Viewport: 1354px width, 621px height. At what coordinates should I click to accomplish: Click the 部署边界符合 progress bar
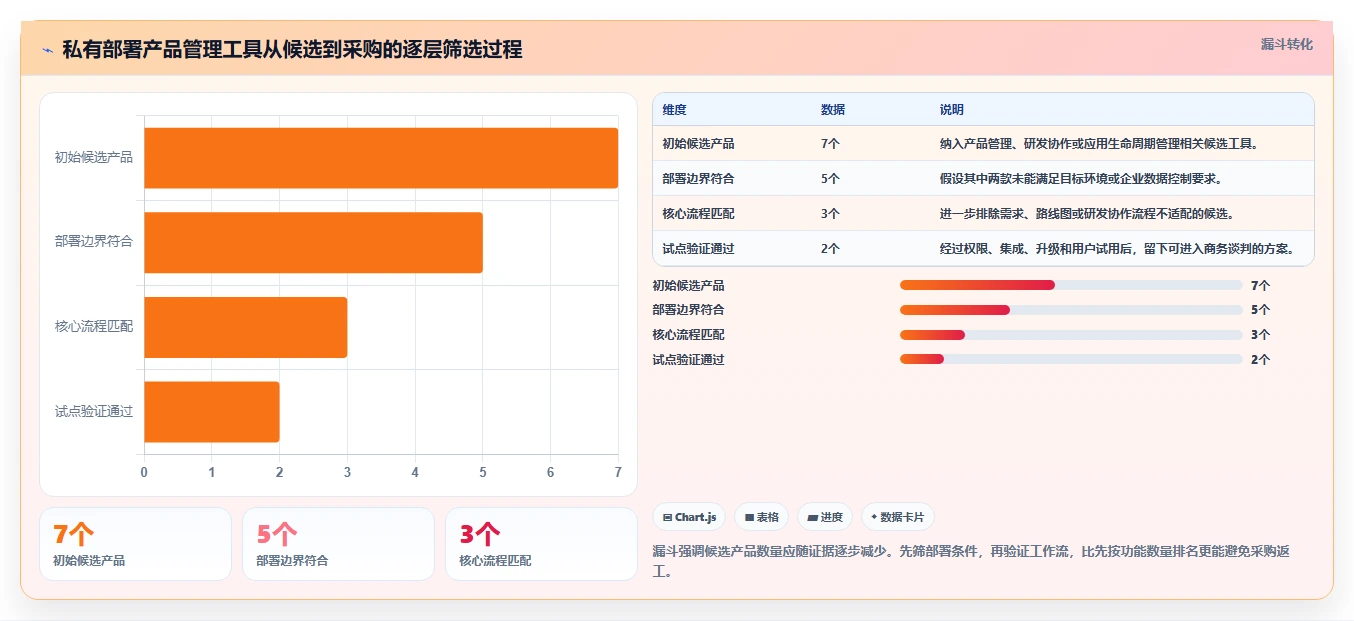(x=1071, y=310)
